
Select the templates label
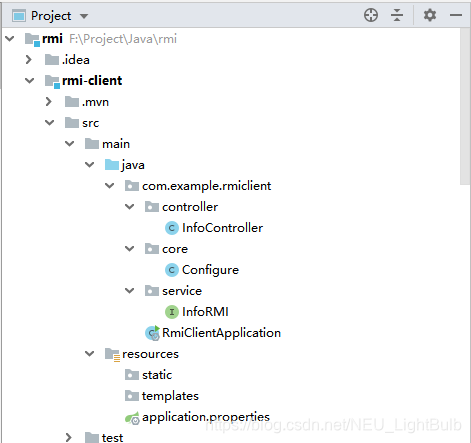(x=170, y=396)
